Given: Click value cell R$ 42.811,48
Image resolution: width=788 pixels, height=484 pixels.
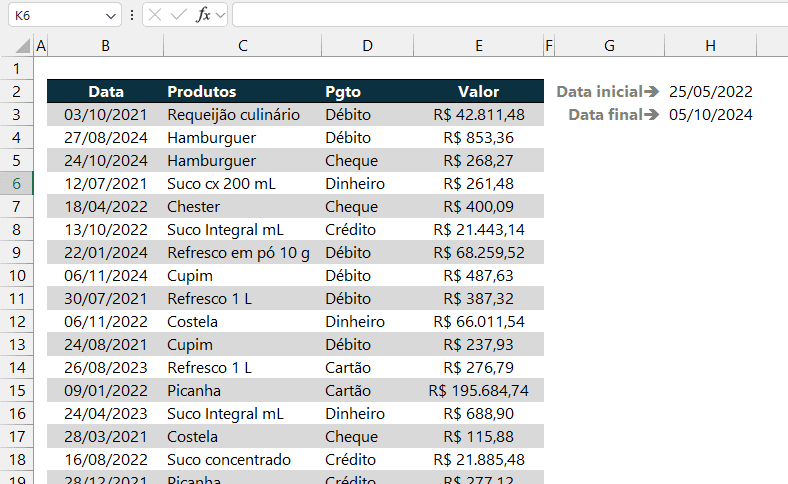Looking at the screenshot, I should (x=479, y=115).
